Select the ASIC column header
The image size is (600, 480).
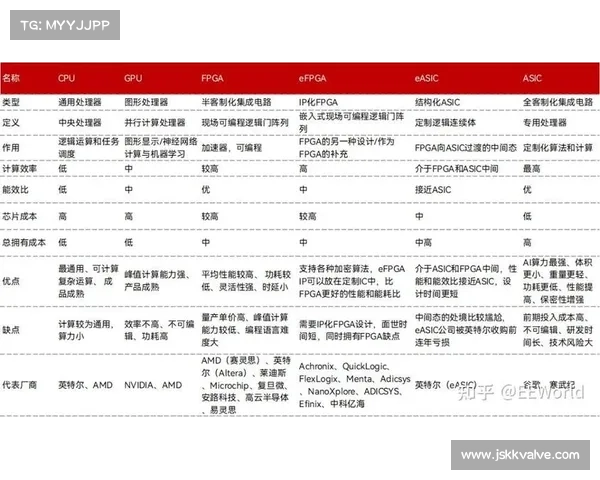click(533, 78)
